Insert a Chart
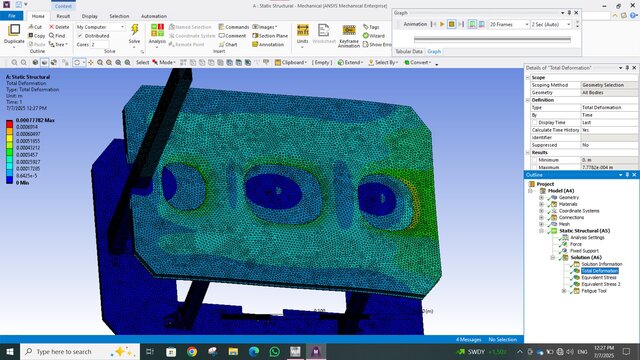640x360 pixels. [x=228, y=44]
